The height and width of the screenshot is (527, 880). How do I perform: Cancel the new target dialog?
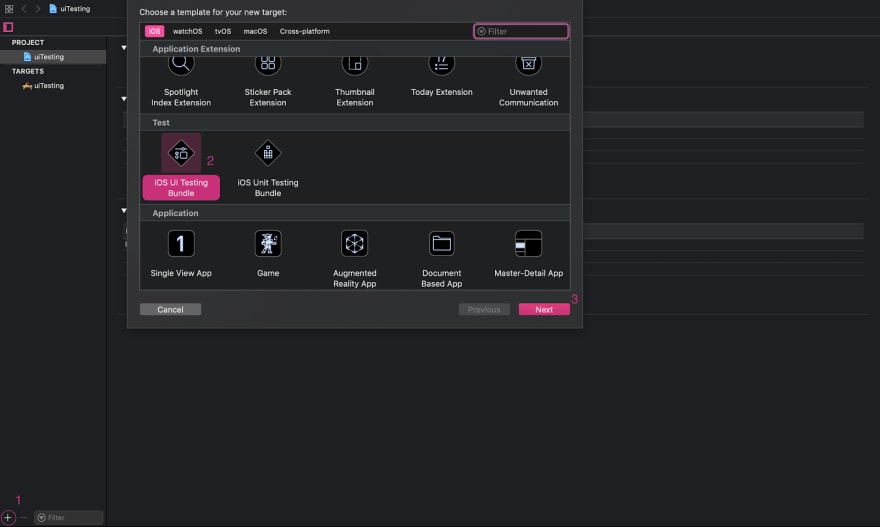(x=170, y=309)
